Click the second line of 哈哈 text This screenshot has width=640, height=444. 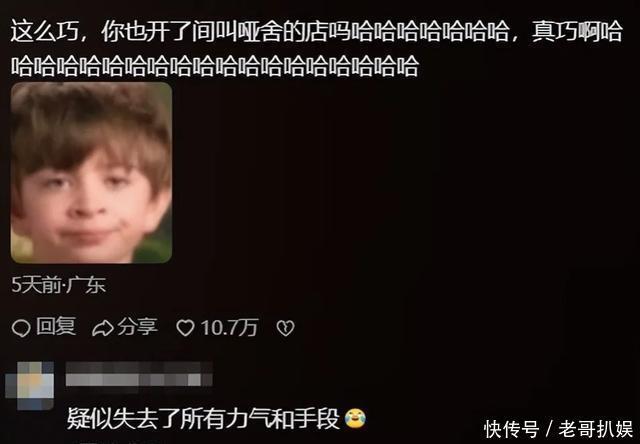coord(215,66)
